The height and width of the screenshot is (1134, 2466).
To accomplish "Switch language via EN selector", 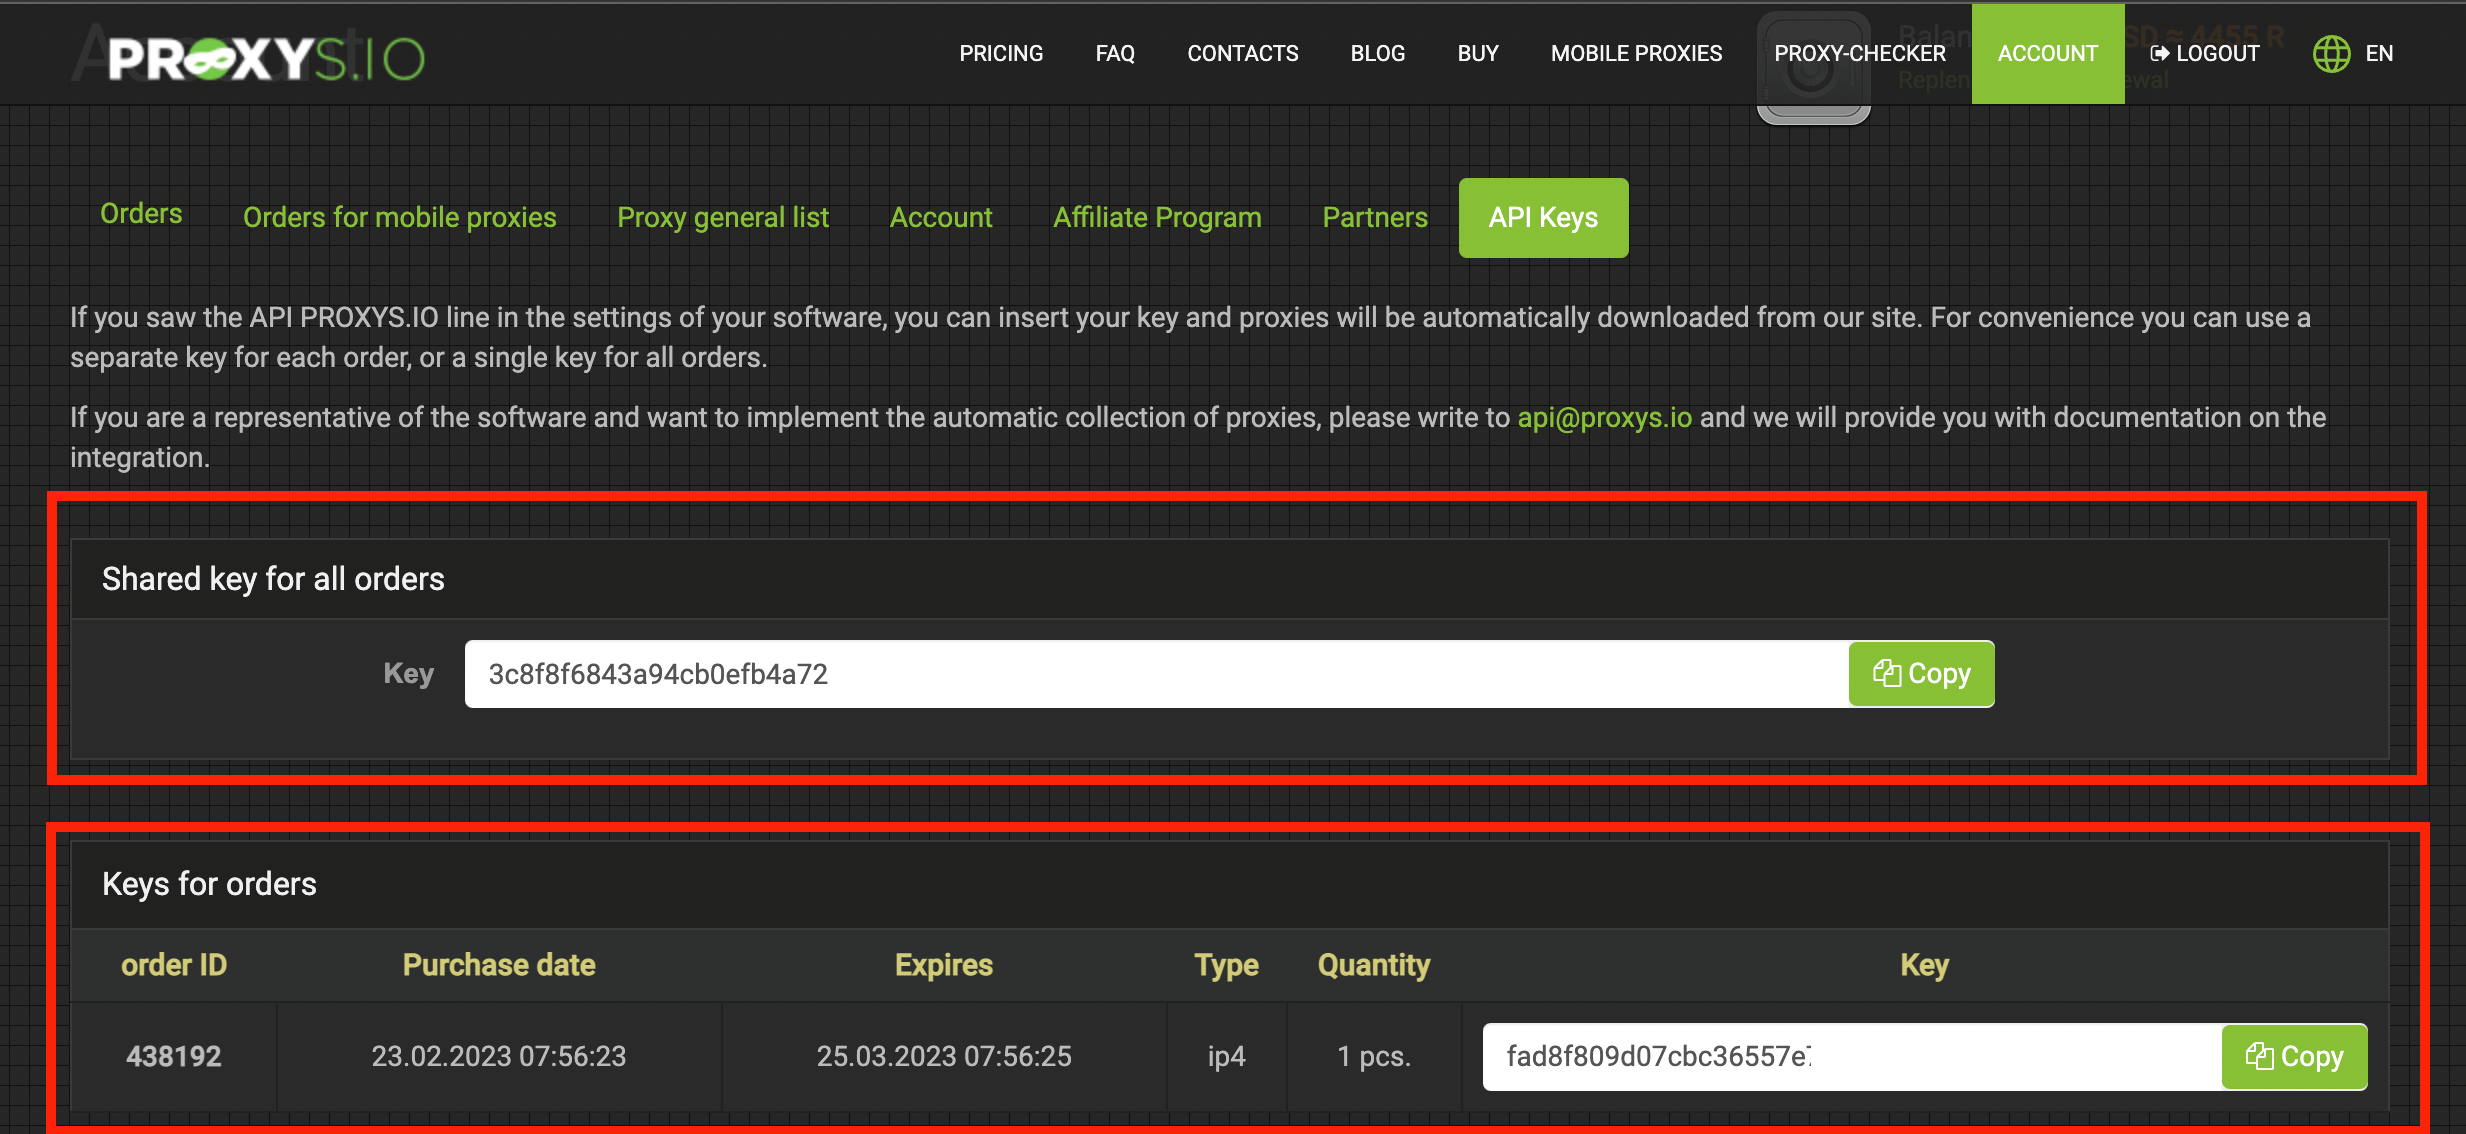I will tap(2379, 54).
